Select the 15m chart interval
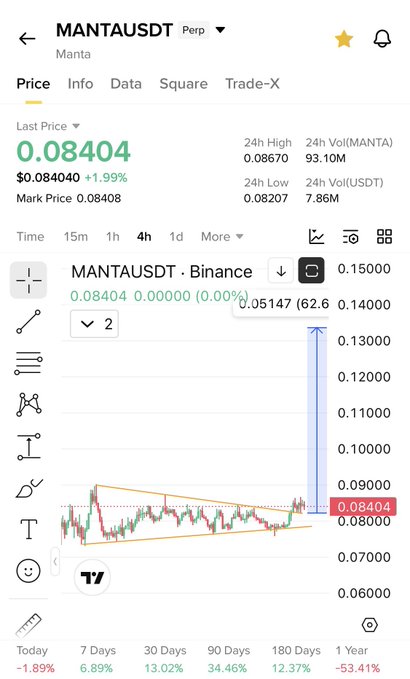The width and height of the screenshot is (410, 679). tap(76, 236)
